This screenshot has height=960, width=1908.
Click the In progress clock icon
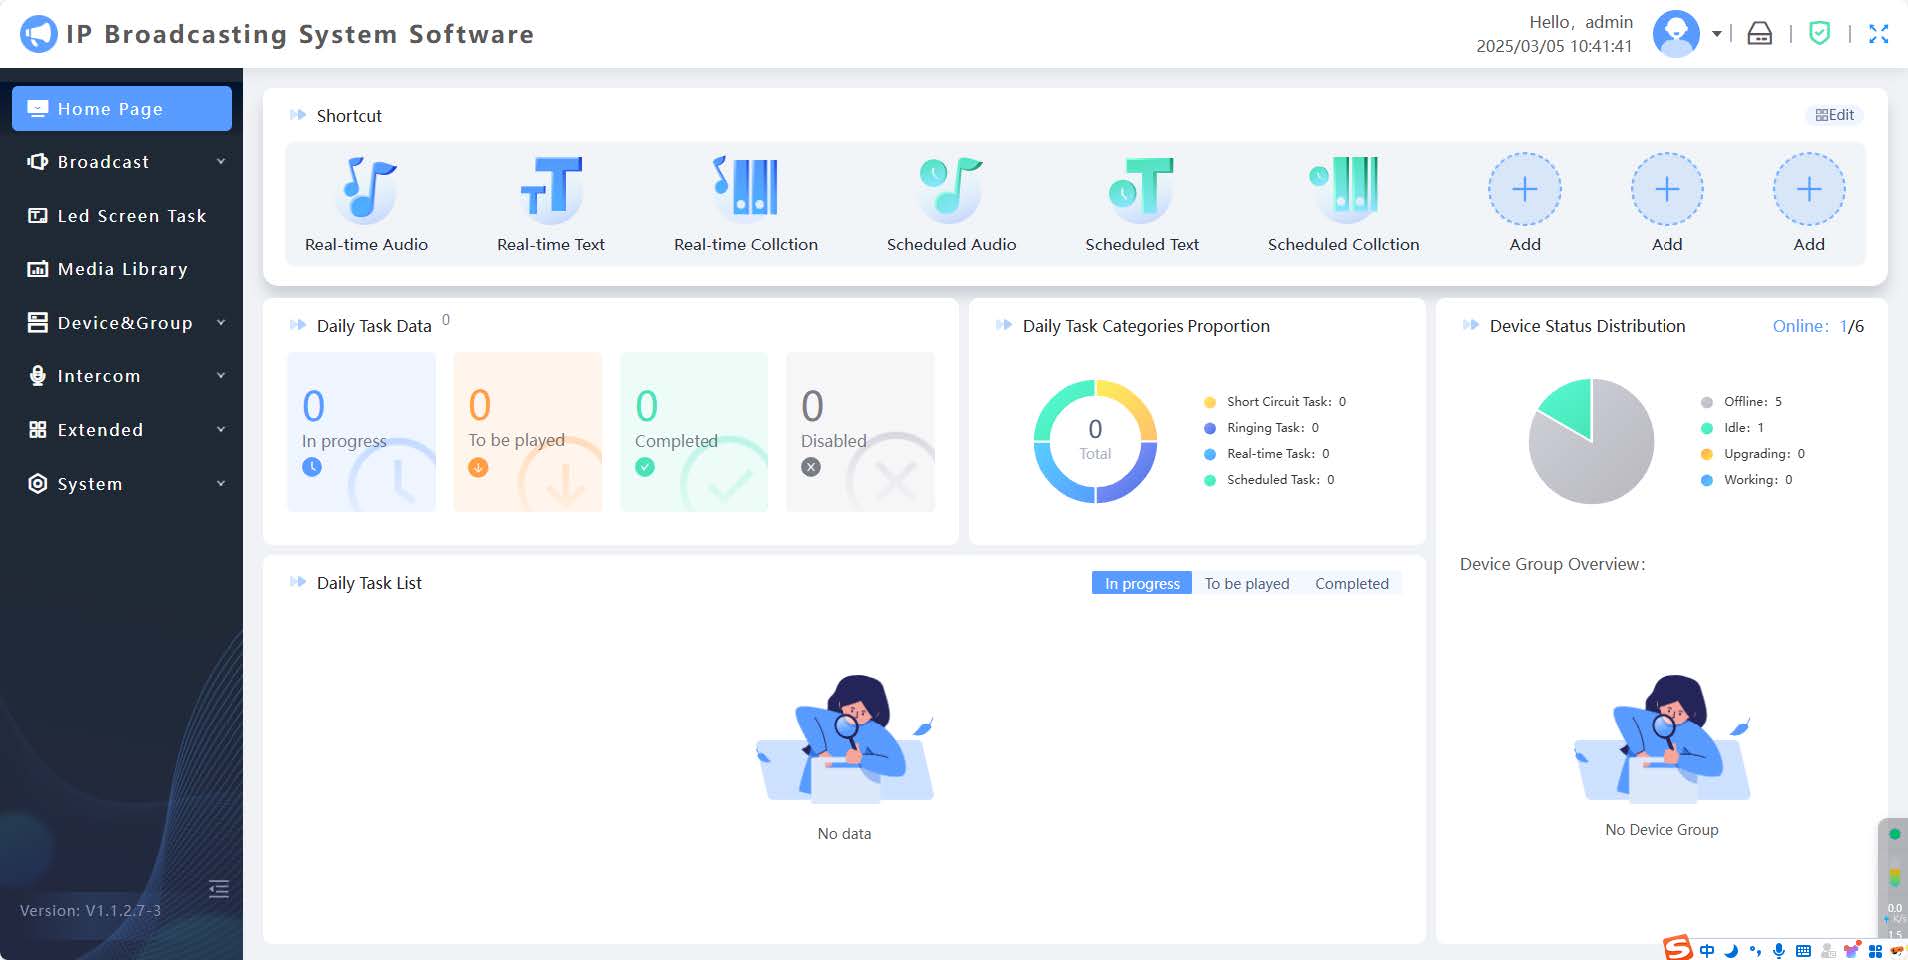click(312, 467)
